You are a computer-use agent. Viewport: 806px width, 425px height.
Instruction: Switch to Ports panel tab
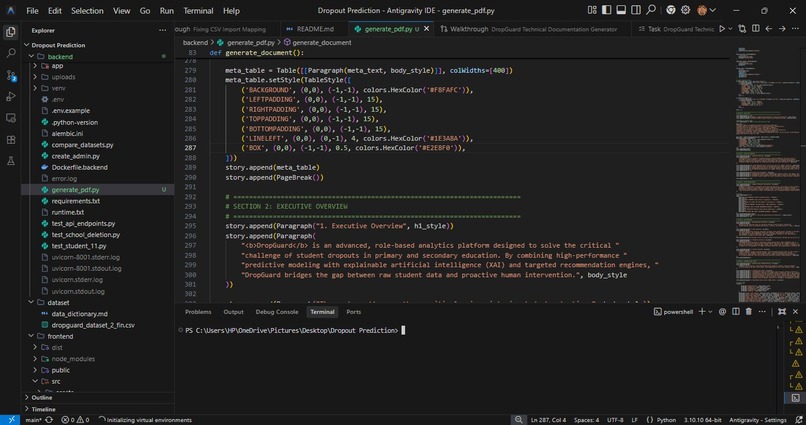pos(354,312)
